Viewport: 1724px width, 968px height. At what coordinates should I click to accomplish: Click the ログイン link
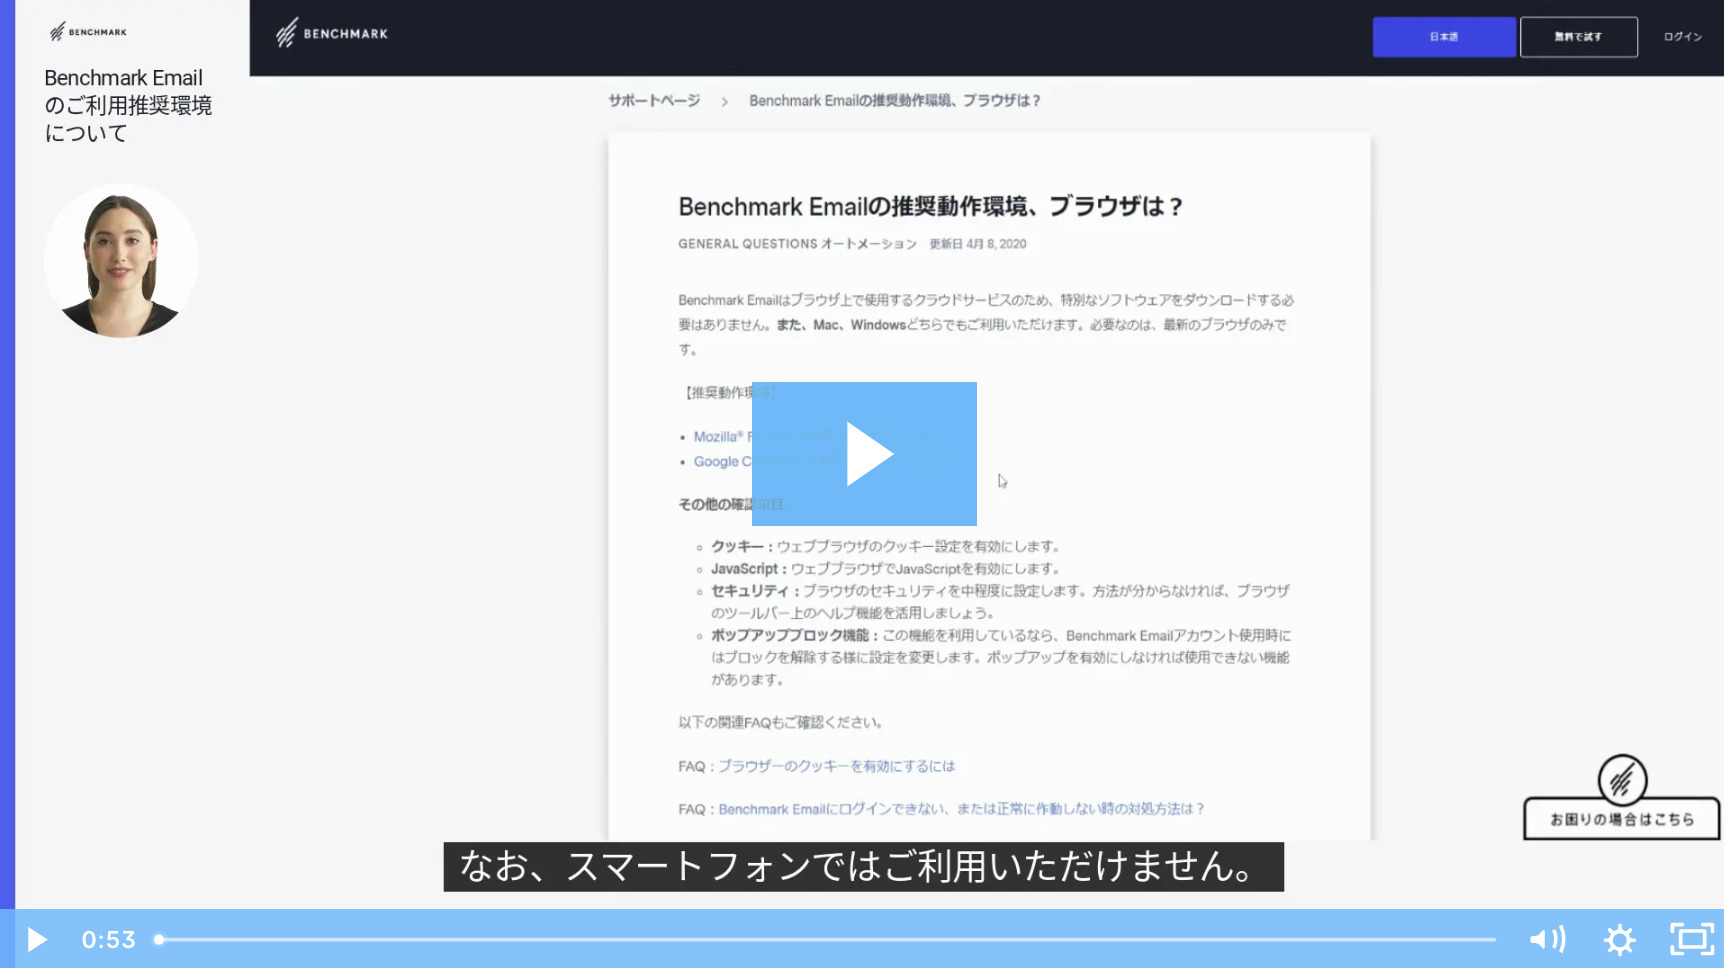[x=1682, y=37]
